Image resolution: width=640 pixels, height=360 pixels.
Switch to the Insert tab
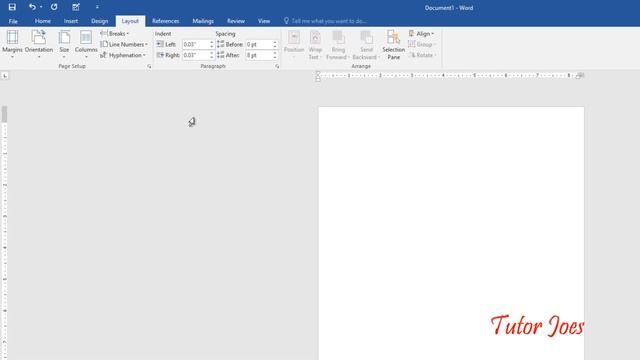coord(71,21)
